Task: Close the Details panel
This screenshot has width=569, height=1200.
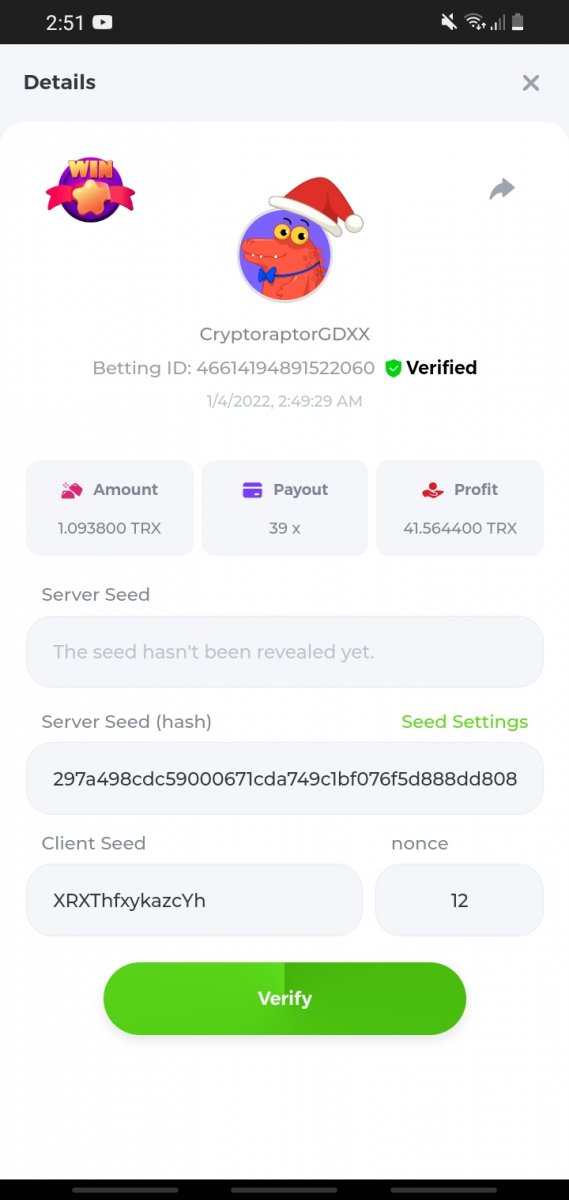Action: click(x=531, y=83)
